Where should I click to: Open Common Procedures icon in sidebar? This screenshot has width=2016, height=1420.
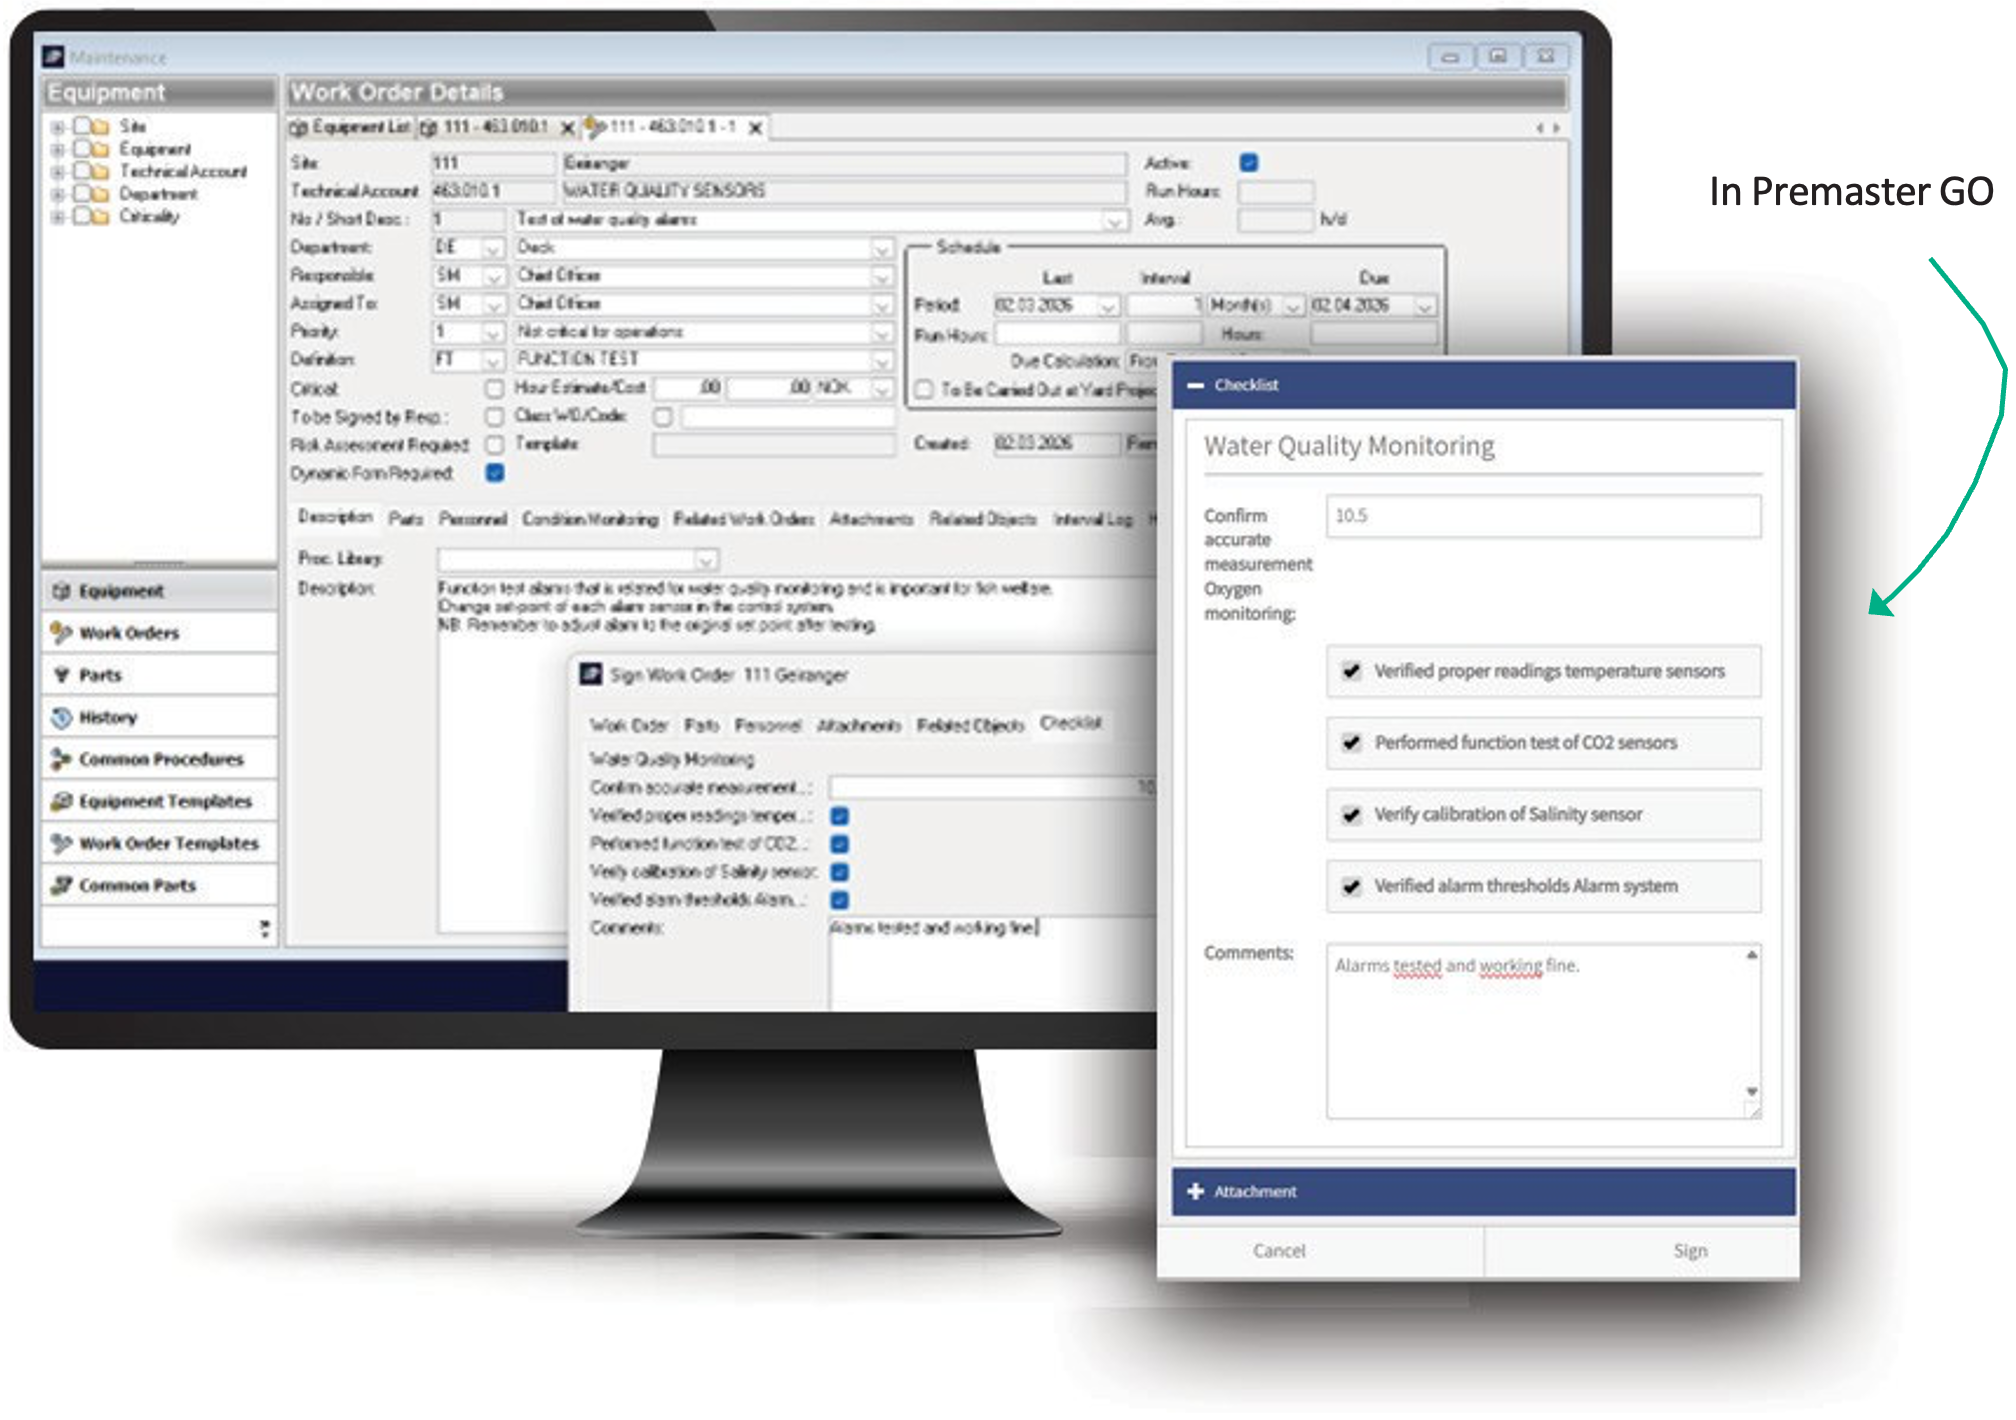[x=61, y=759]
